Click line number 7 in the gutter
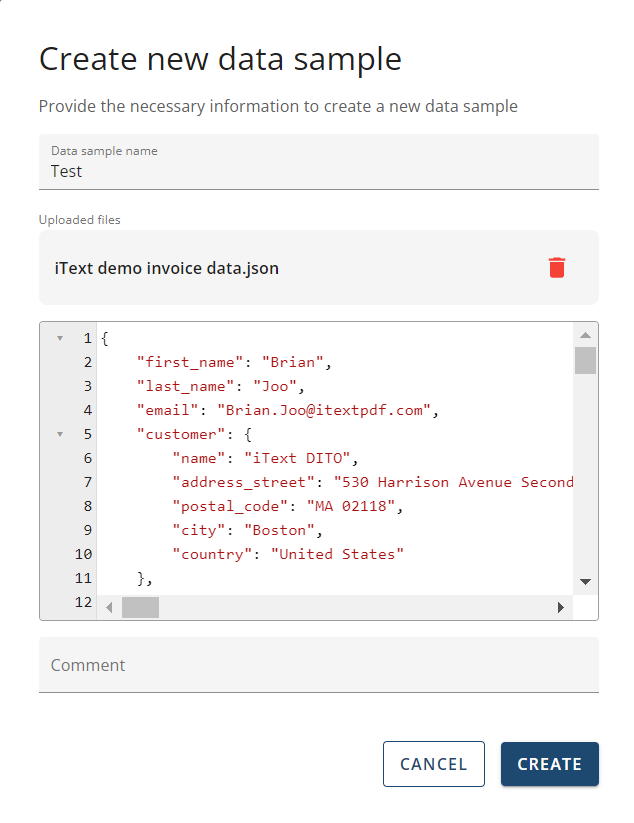The image size is (634, 823). 88,482
